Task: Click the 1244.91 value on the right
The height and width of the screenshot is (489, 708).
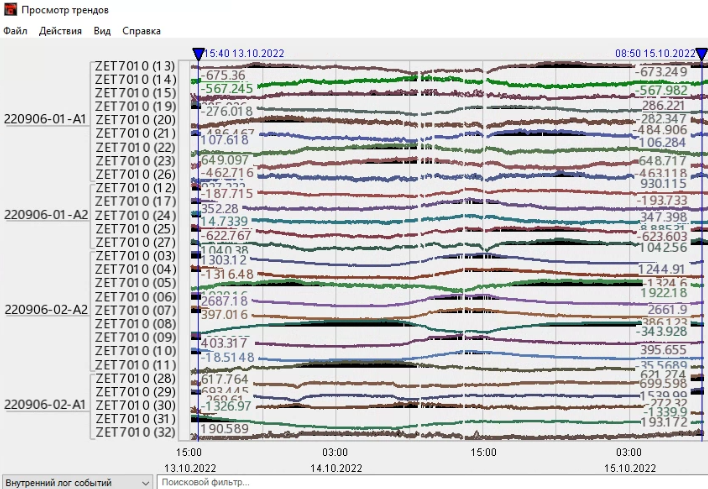Action: pos(664,269)
